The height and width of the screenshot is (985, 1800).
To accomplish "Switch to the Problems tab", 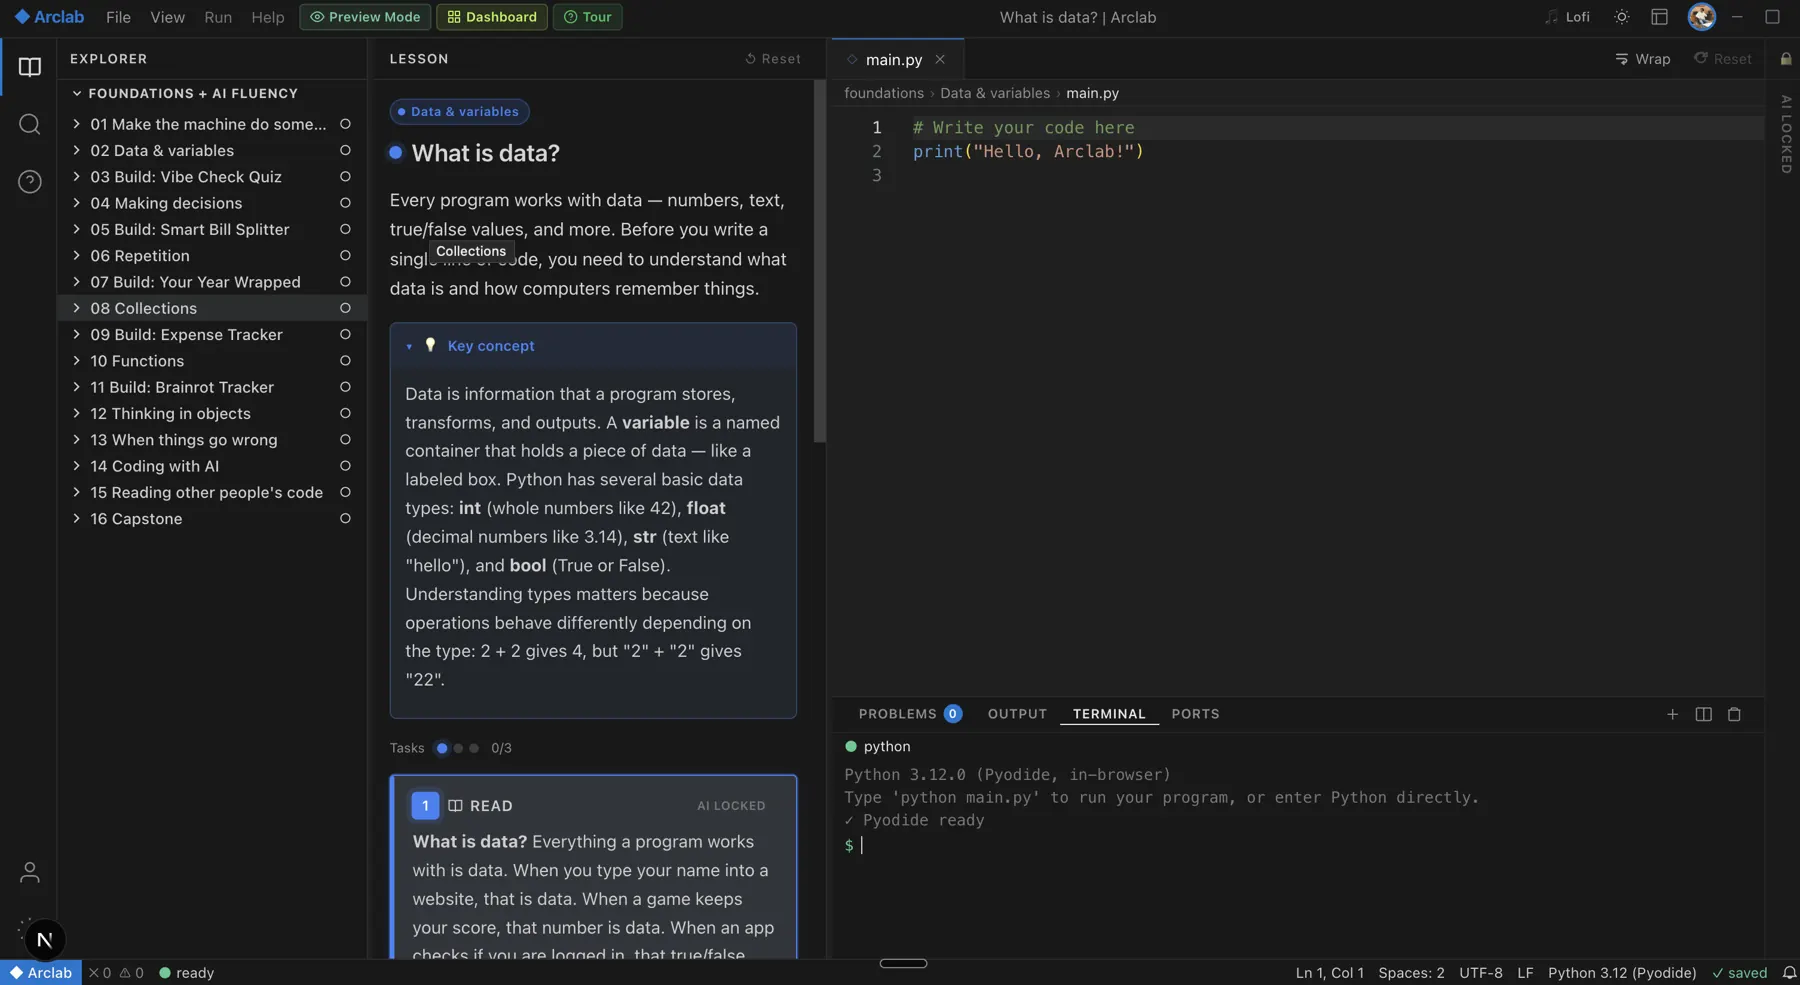I will pyautogui.click(x=909, y=714).
